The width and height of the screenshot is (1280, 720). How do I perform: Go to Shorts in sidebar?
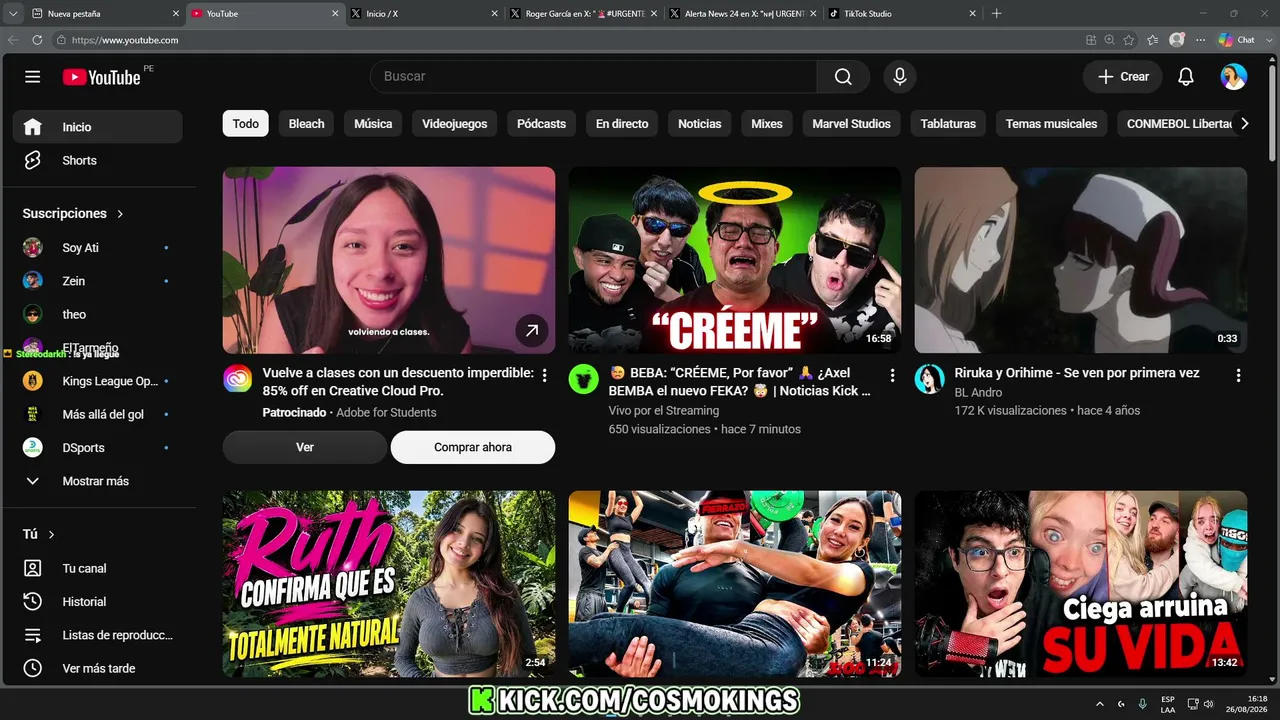[x=97, y=160]
